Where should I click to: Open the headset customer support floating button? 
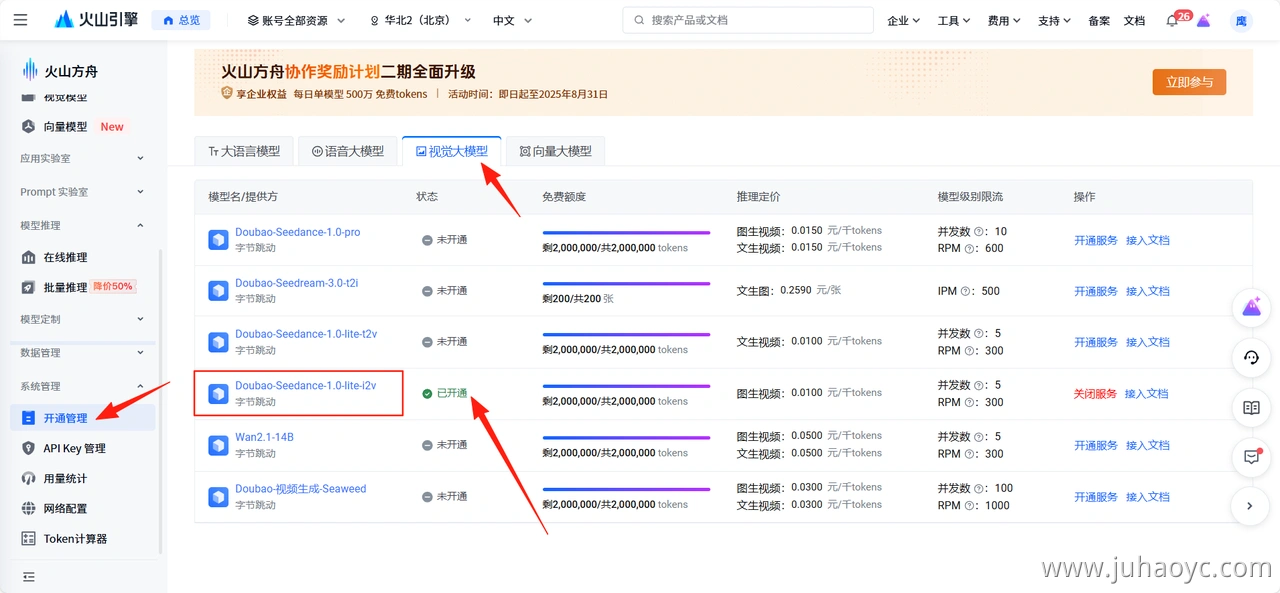[x=1251, y=357]
